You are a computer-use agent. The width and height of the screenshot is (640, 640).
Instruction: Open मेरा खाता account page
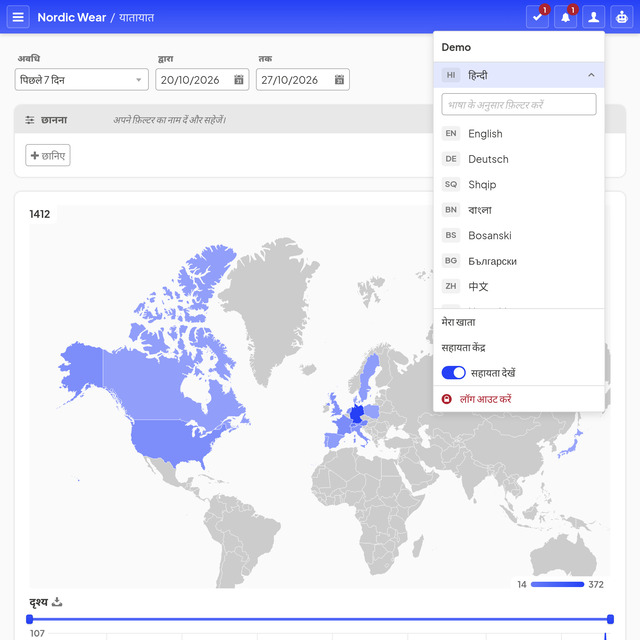click(x=458, y=322)
